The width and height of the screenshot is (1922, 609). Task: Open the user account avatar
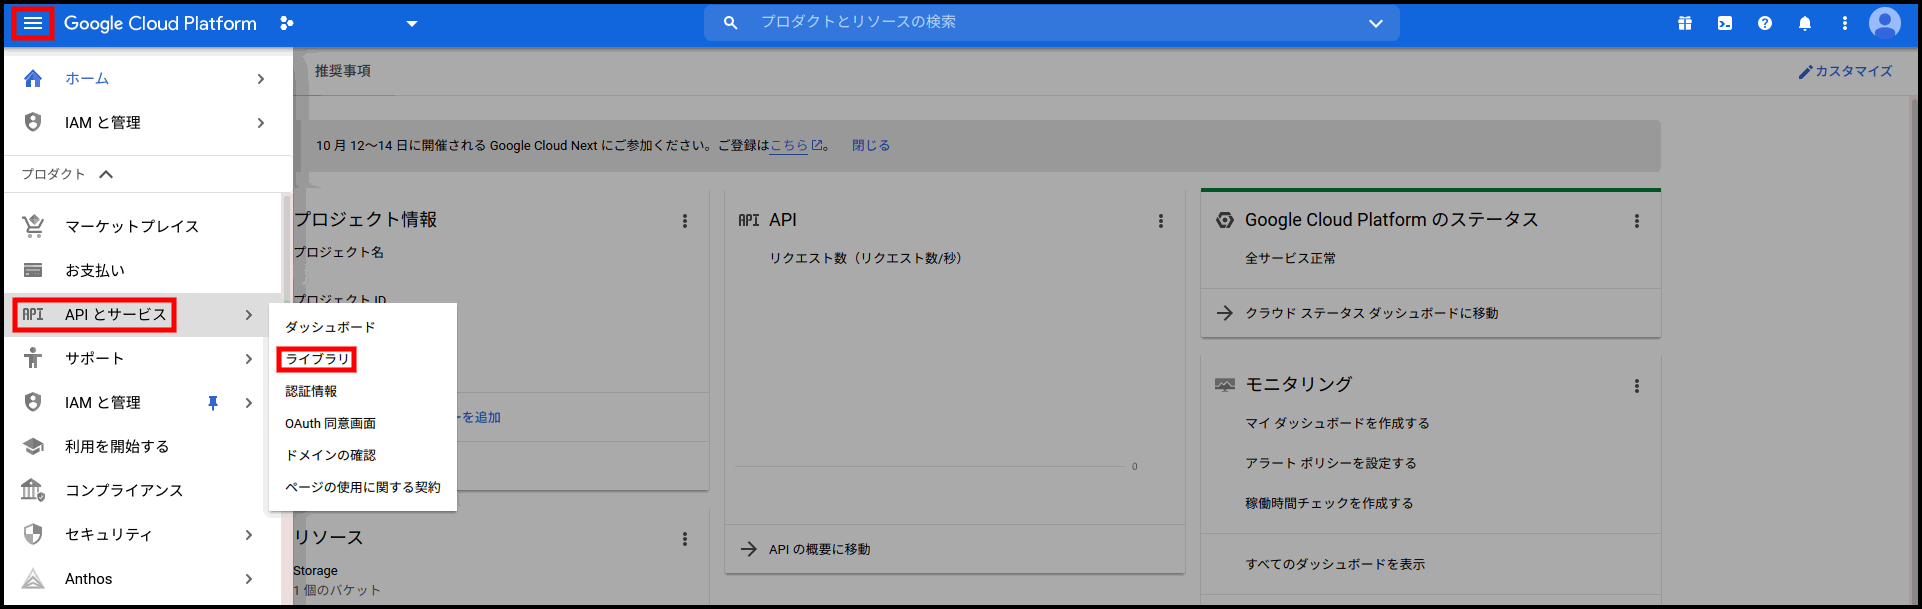[1885, 23]
